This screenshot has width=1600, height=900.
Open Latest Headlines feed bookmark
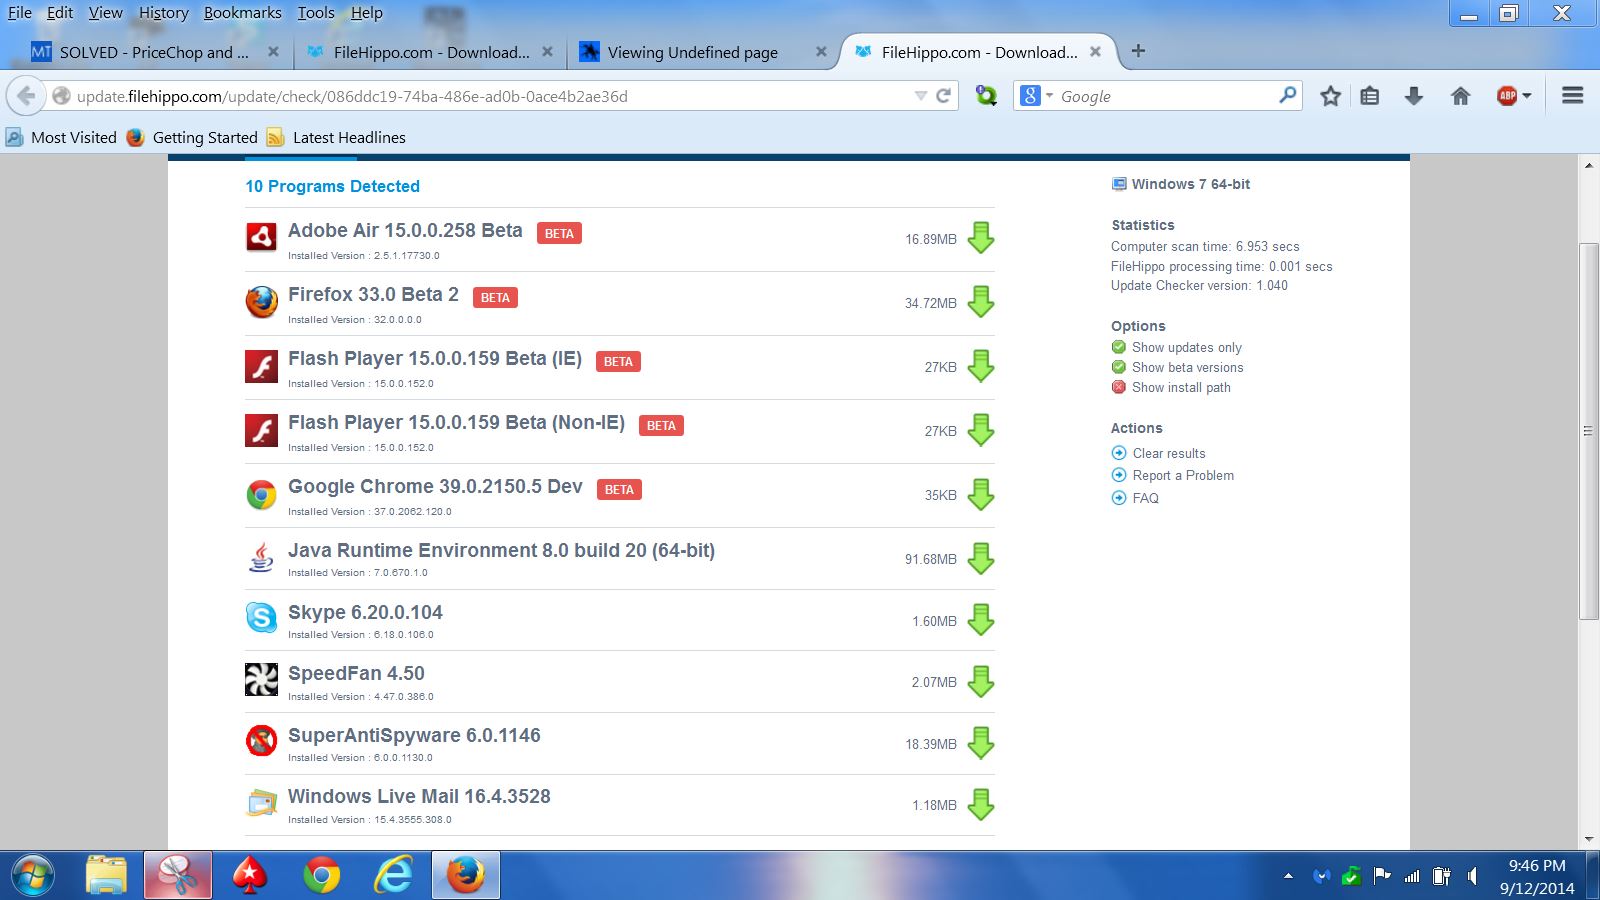(336, 137)
